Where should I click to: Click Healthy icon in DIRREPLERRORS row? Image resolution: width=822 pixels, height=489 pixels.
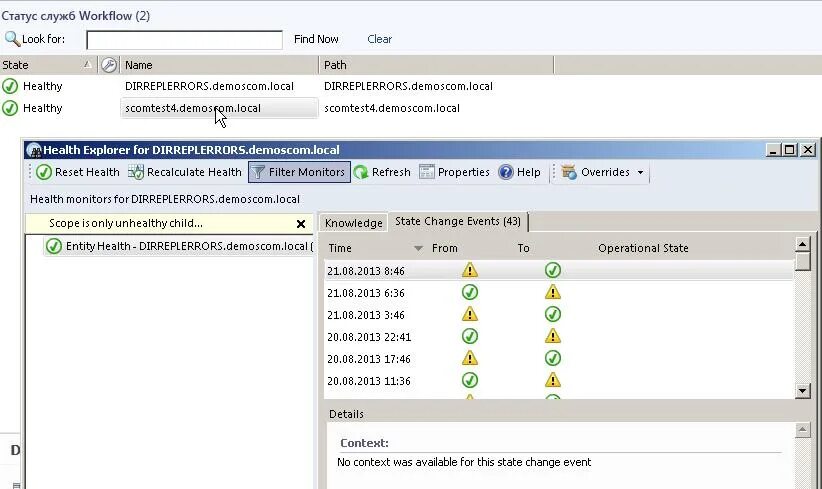click(10, 86)
